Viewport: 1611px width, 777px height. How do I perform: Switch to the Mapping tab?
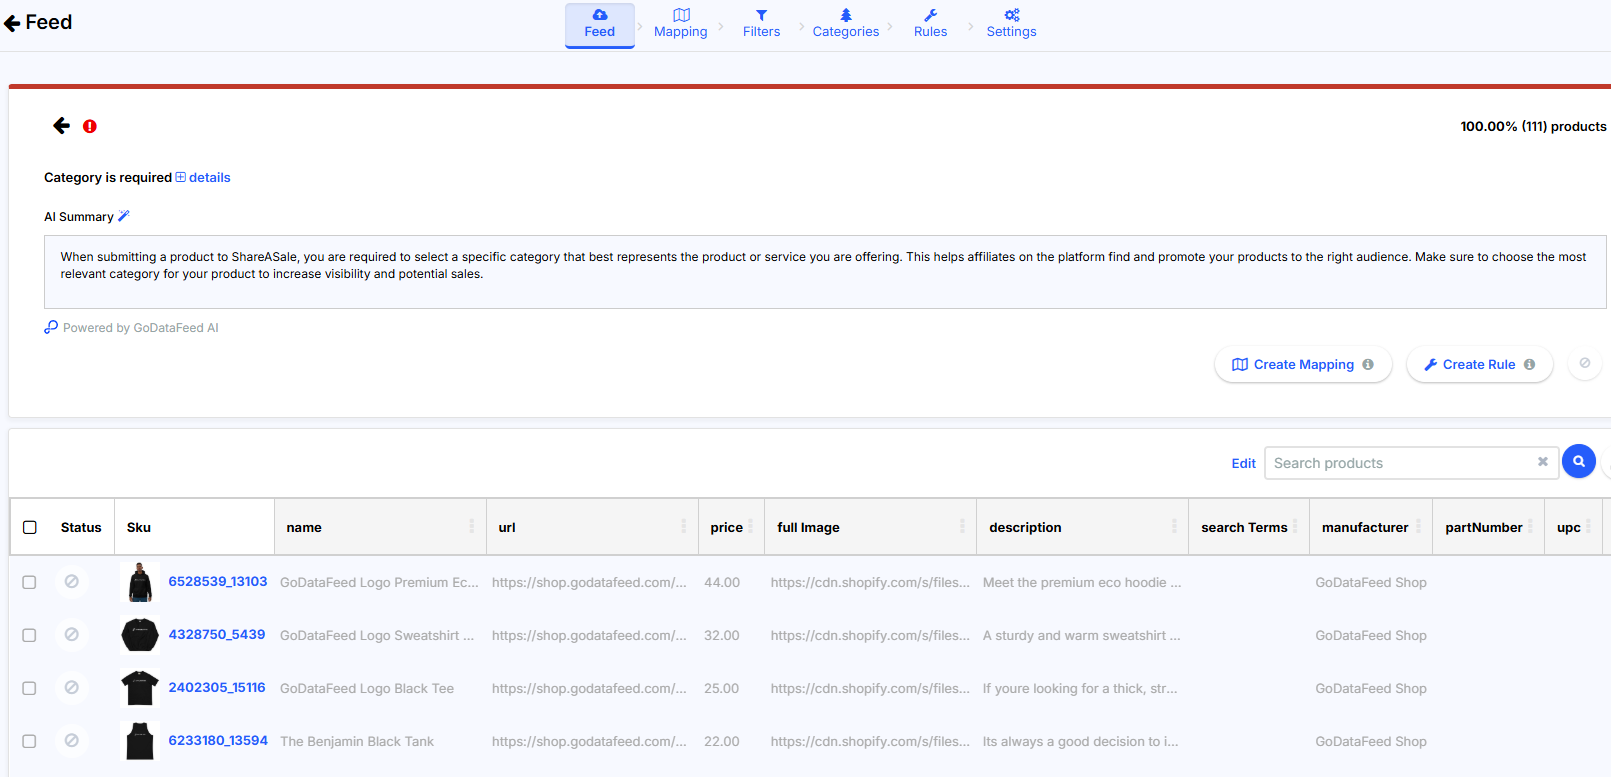pos(680,24)
